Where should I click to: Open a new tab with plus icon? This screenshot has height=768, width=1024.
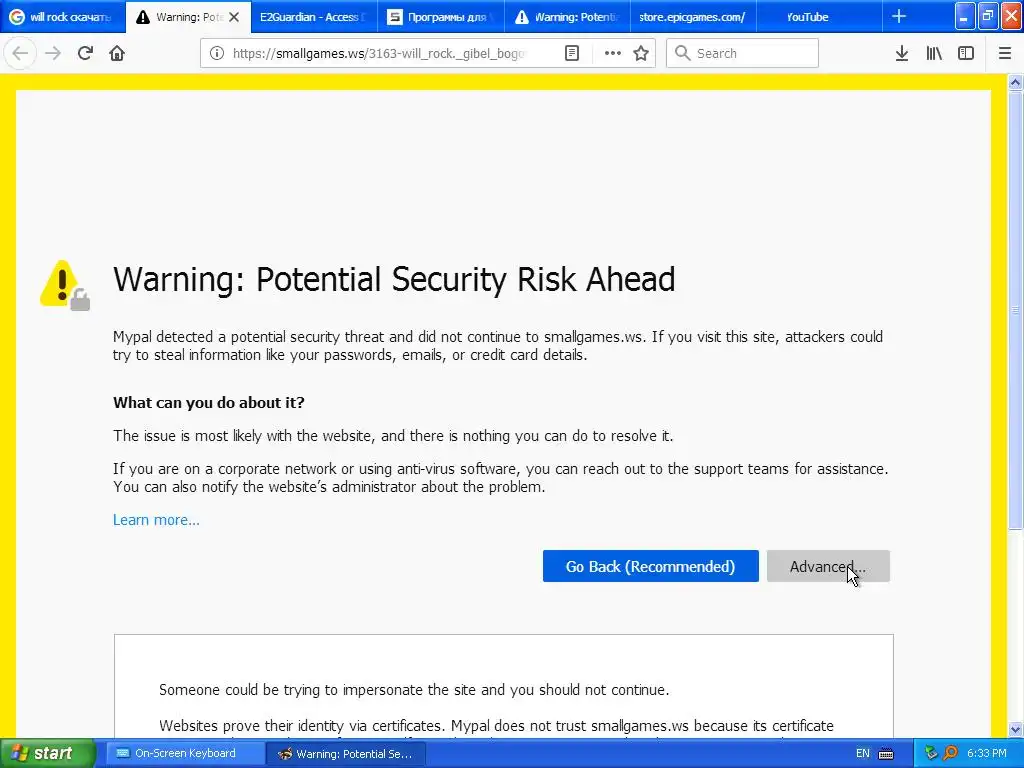pyautogui.click(x=899, y=16)
